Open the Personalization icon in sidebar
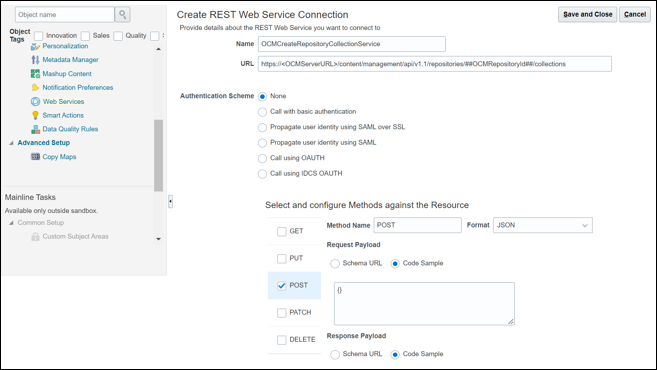This screenshot has width=657, height=370. pos(35,47)
